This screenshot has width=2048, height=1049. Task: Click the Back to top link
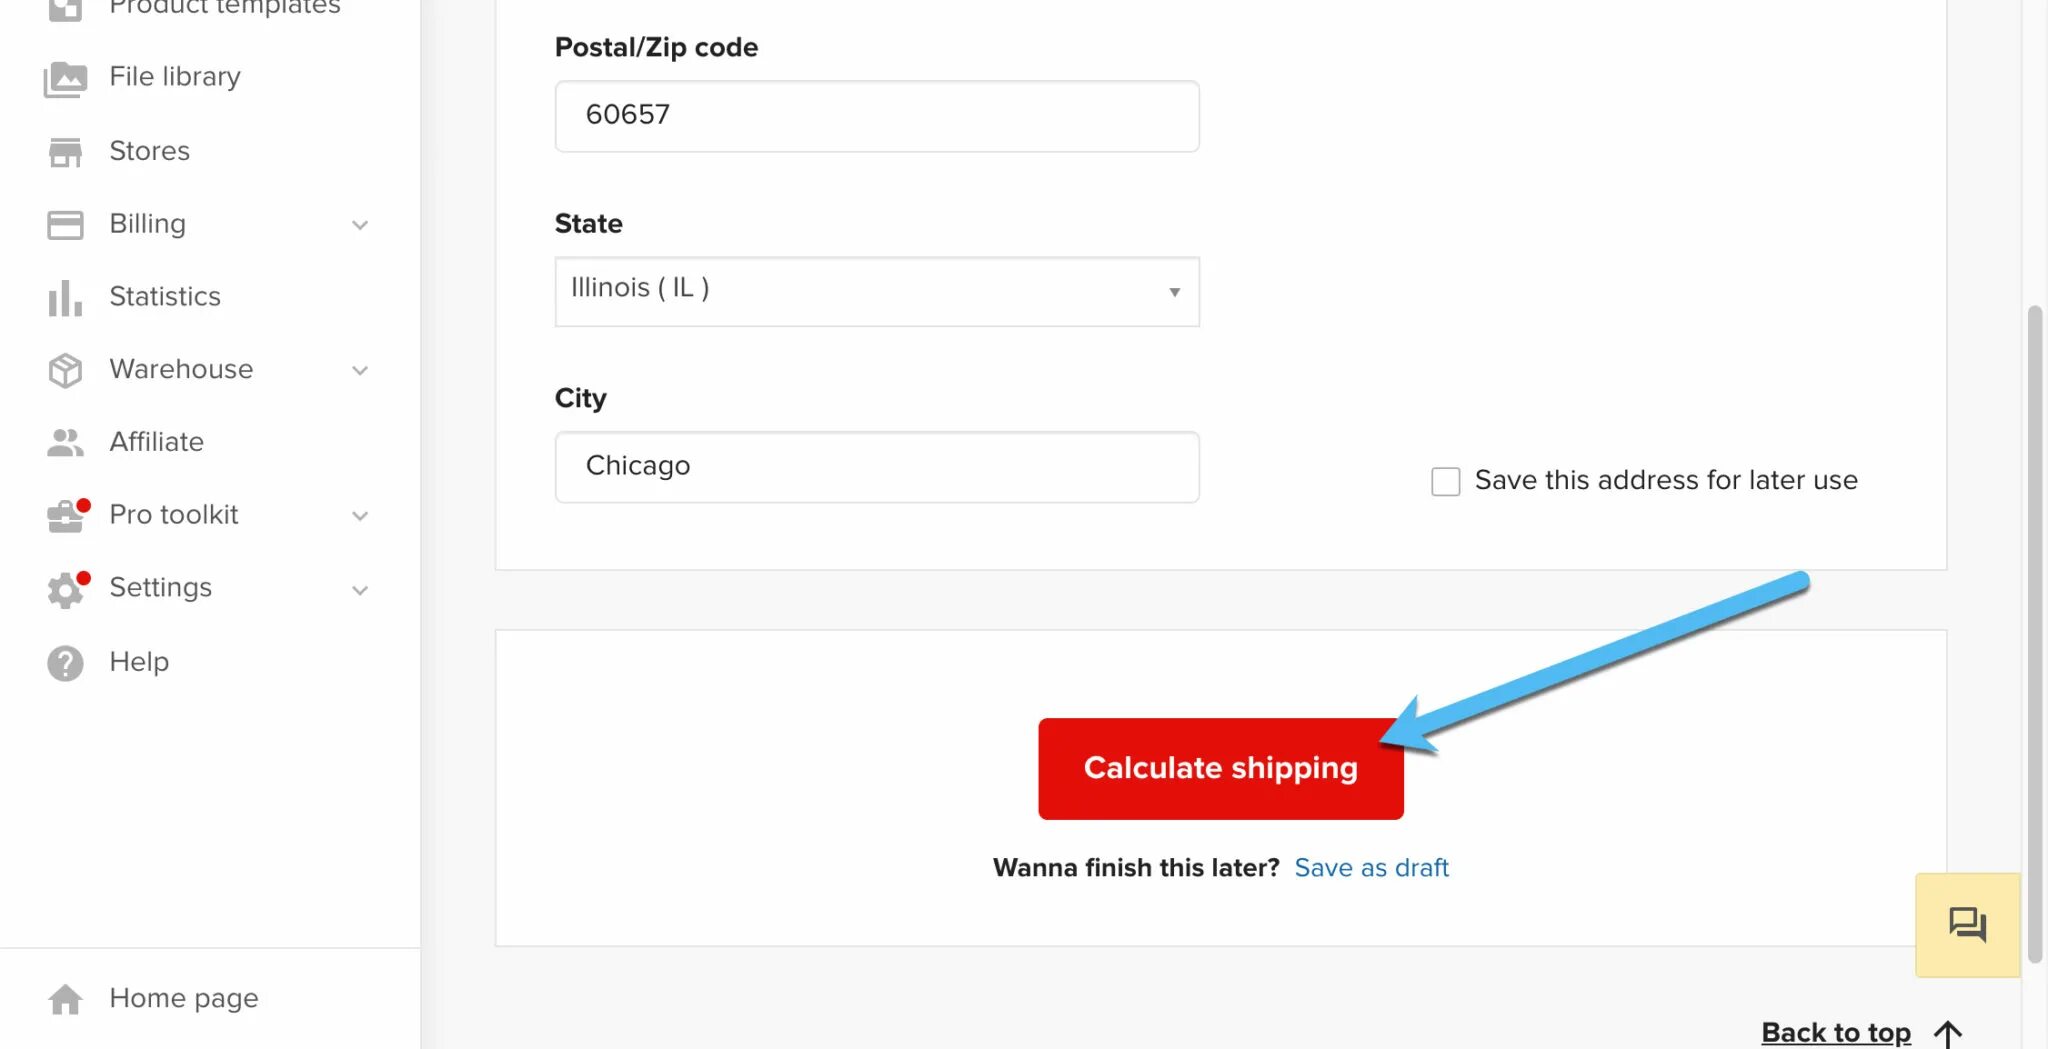coord(1836,1032)
